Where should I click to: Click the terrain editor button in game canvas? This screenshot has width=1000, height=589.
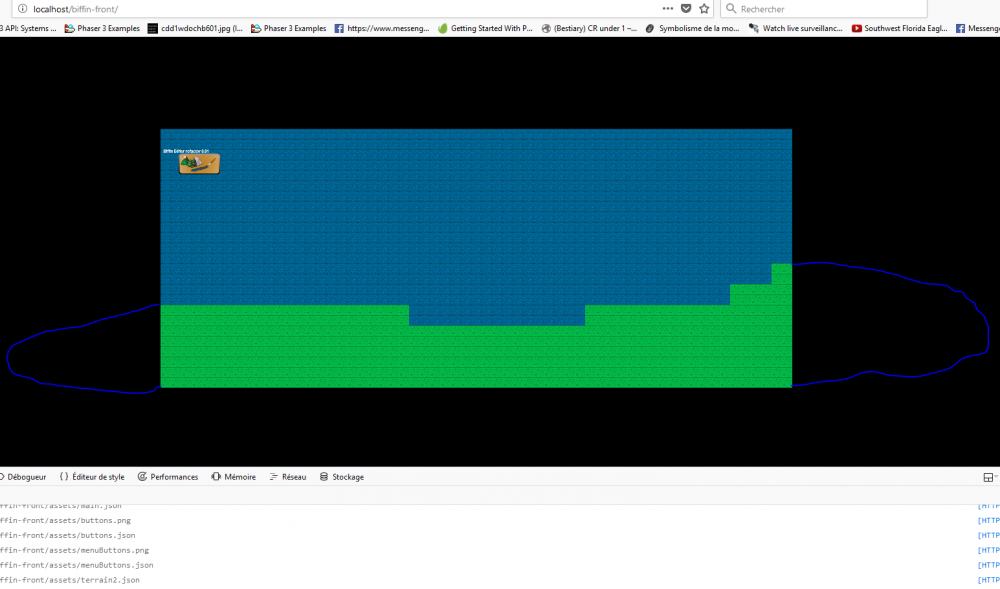[199, 164]
